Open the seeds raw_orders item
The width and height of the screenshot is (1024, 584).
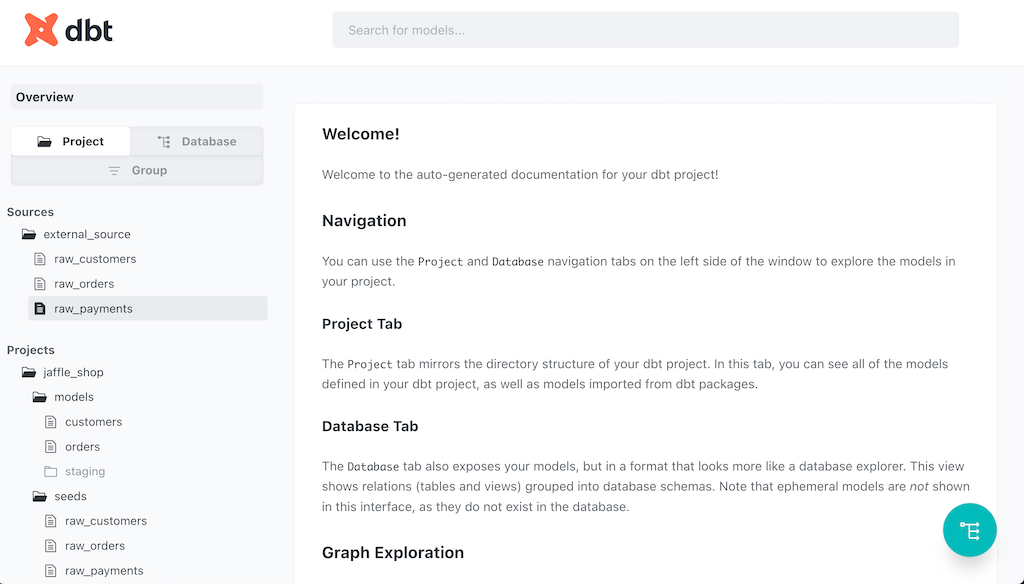pos(95,546)
